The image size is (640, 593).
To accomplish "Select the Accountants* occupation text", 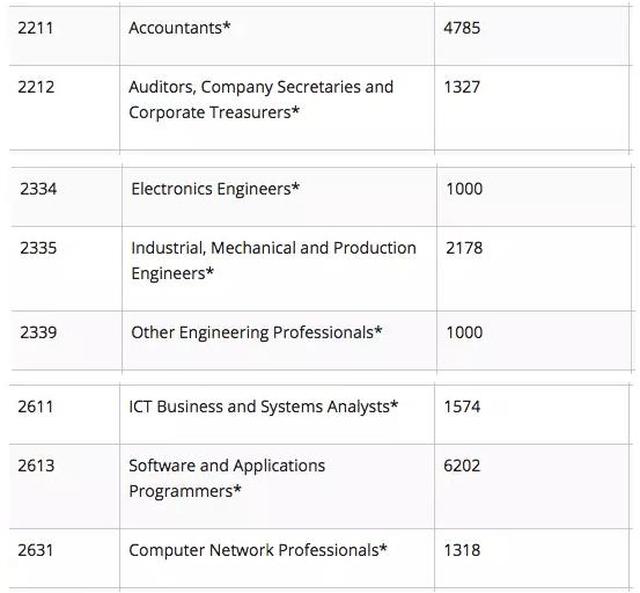I will pos(180,28).
